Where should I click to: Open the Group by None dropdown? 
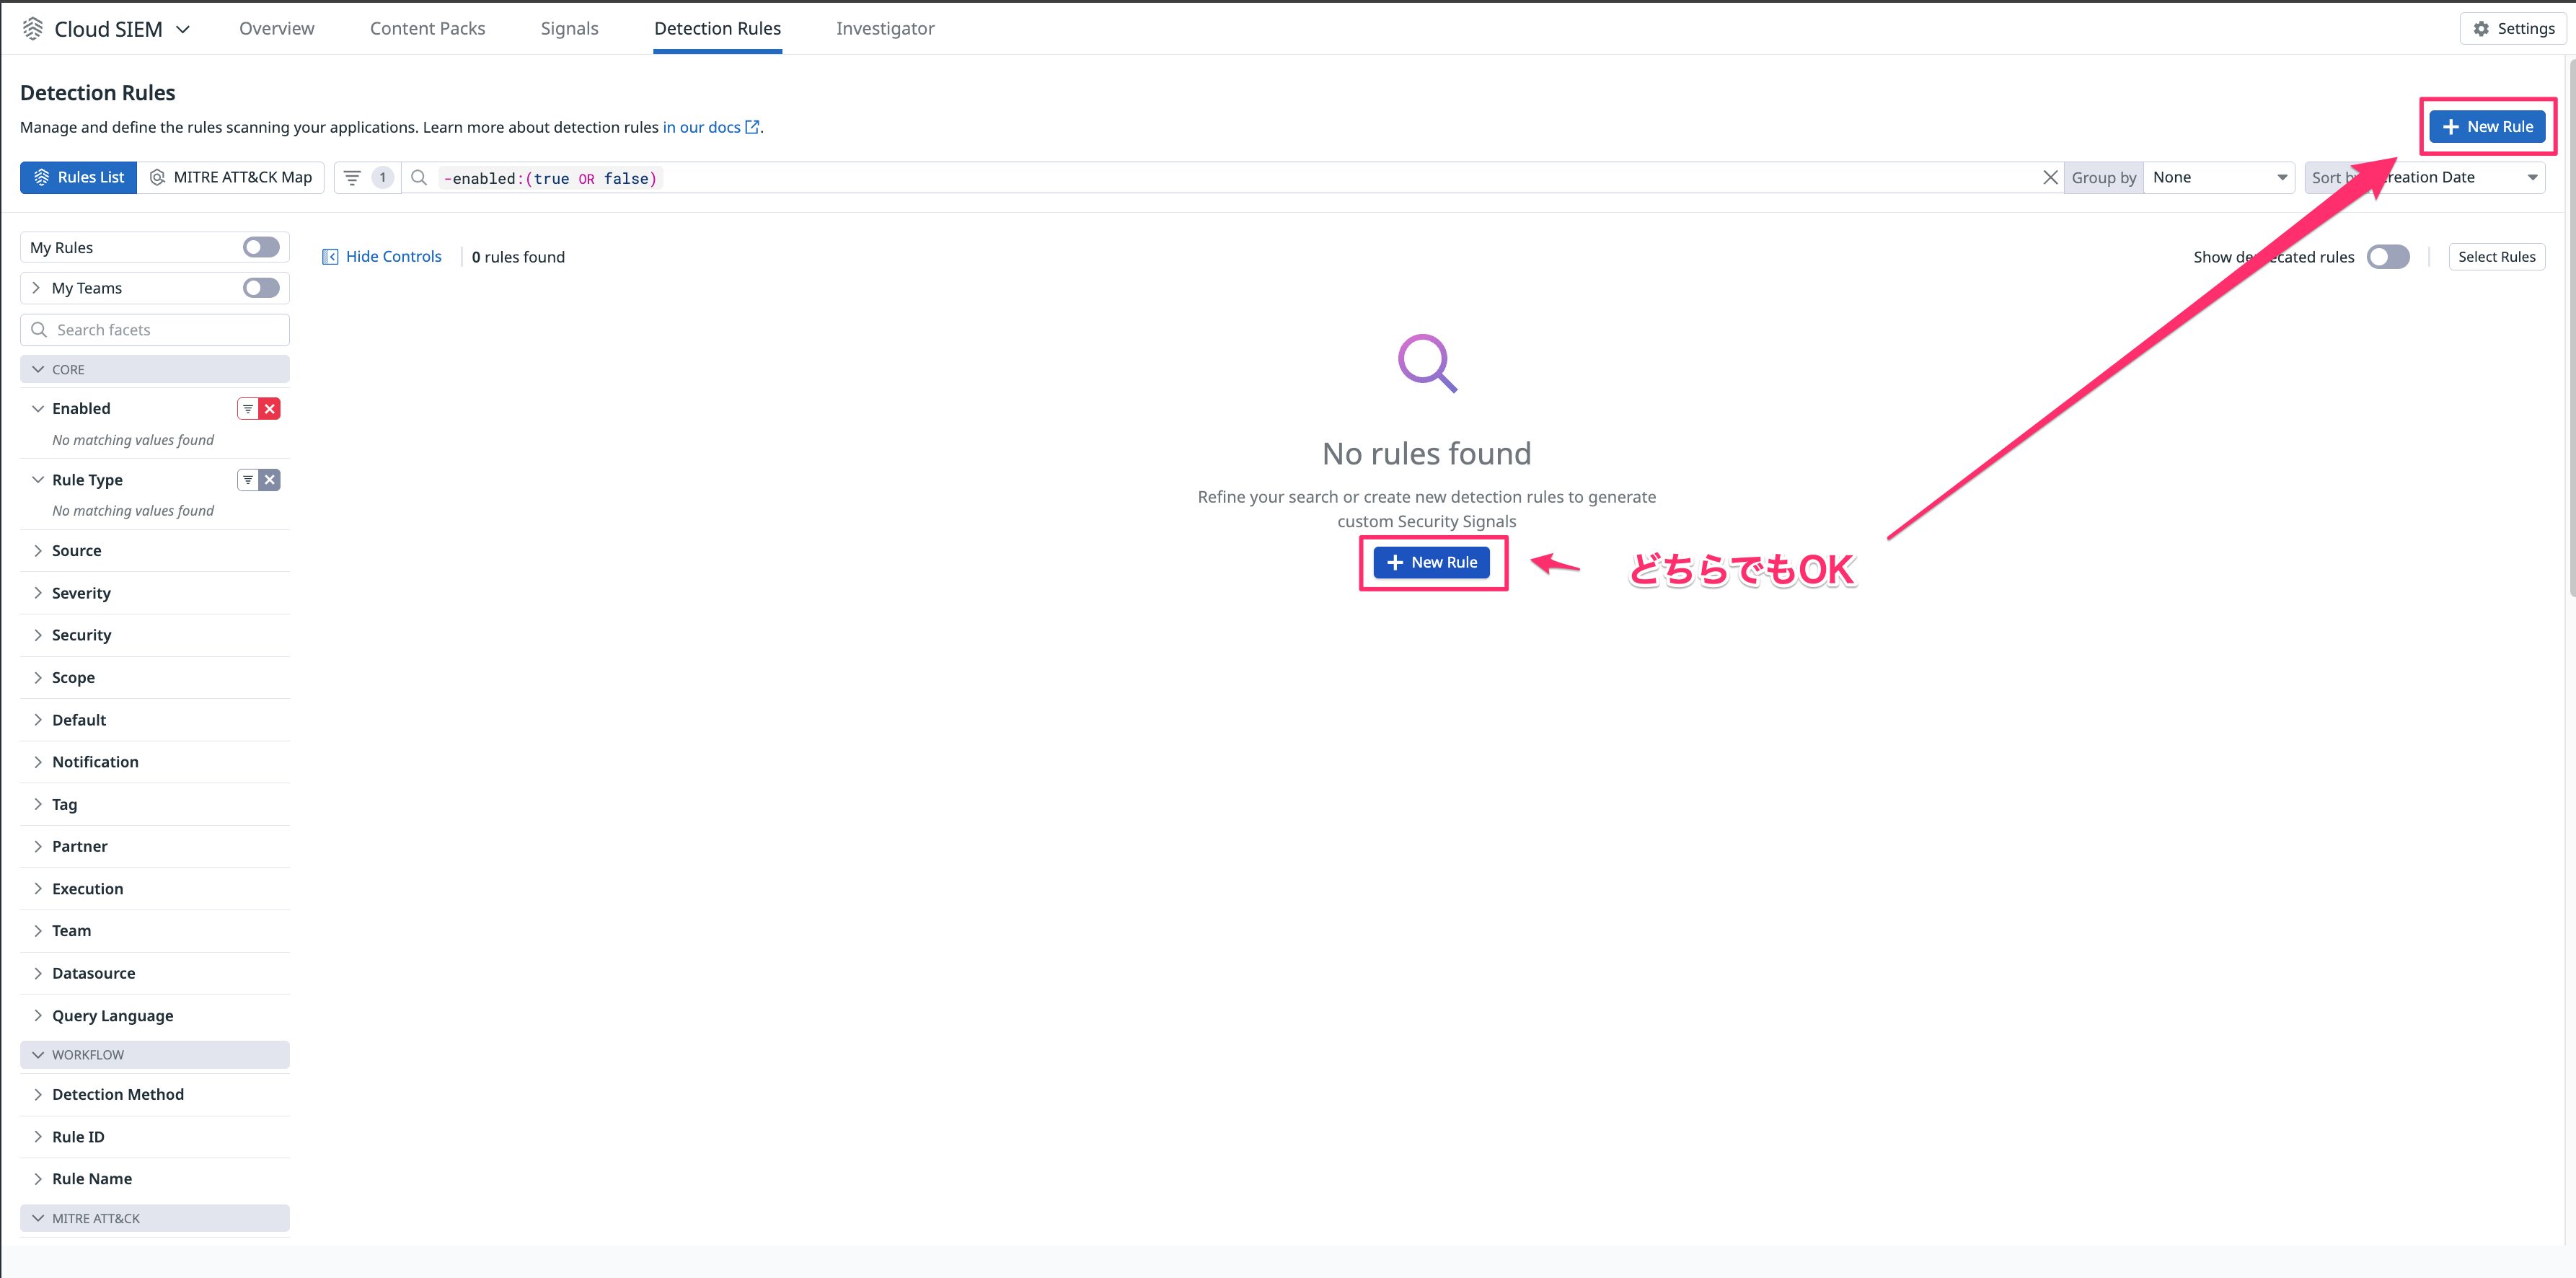[x=2218, y=178]
